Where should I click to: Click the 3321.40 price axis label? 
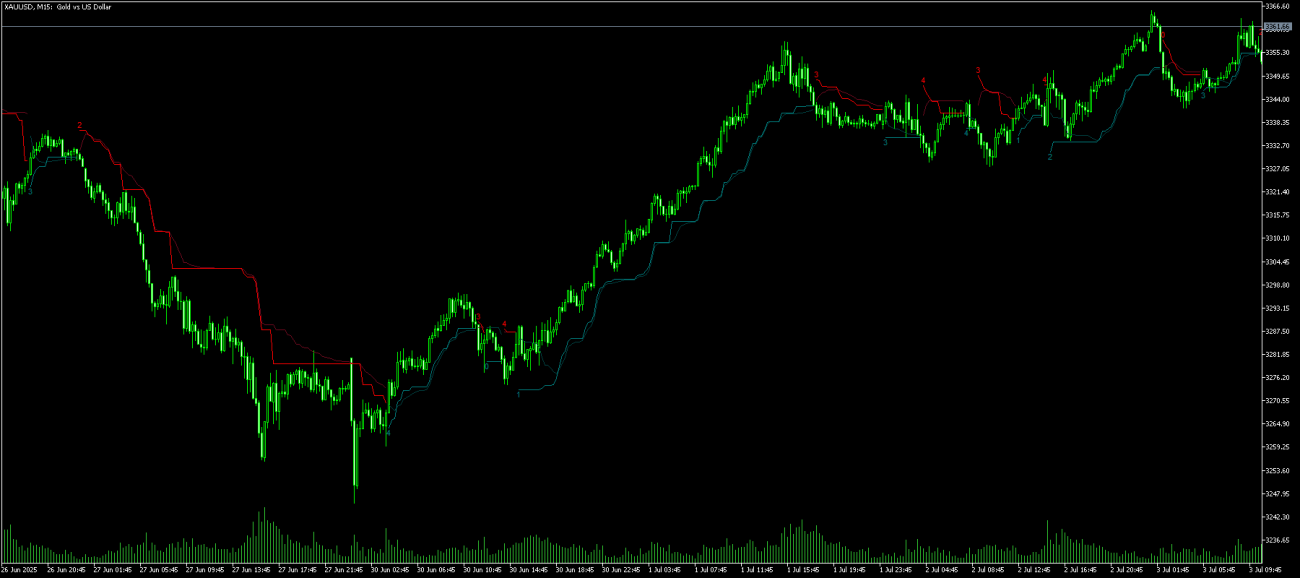[1279, 192]
